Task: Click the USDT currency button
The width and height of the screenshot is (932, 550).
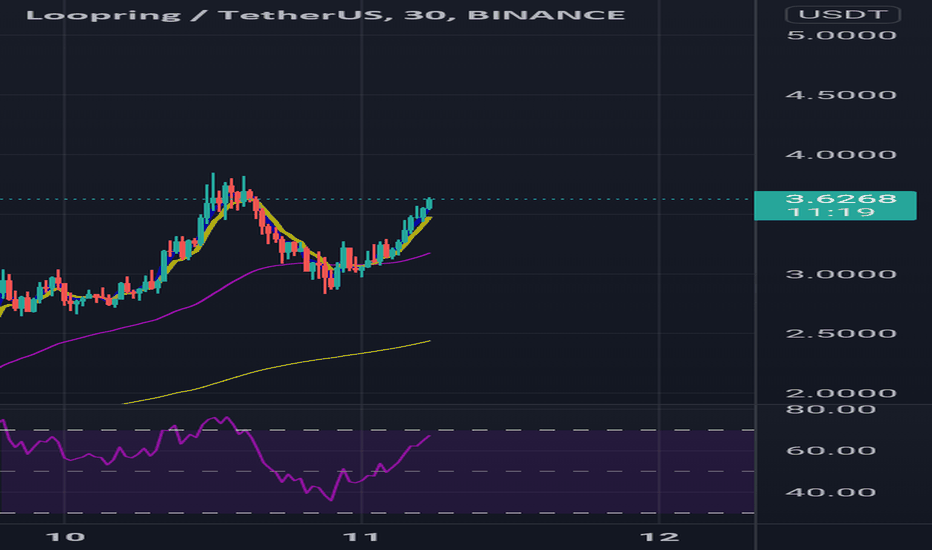Action: [842, 14]
